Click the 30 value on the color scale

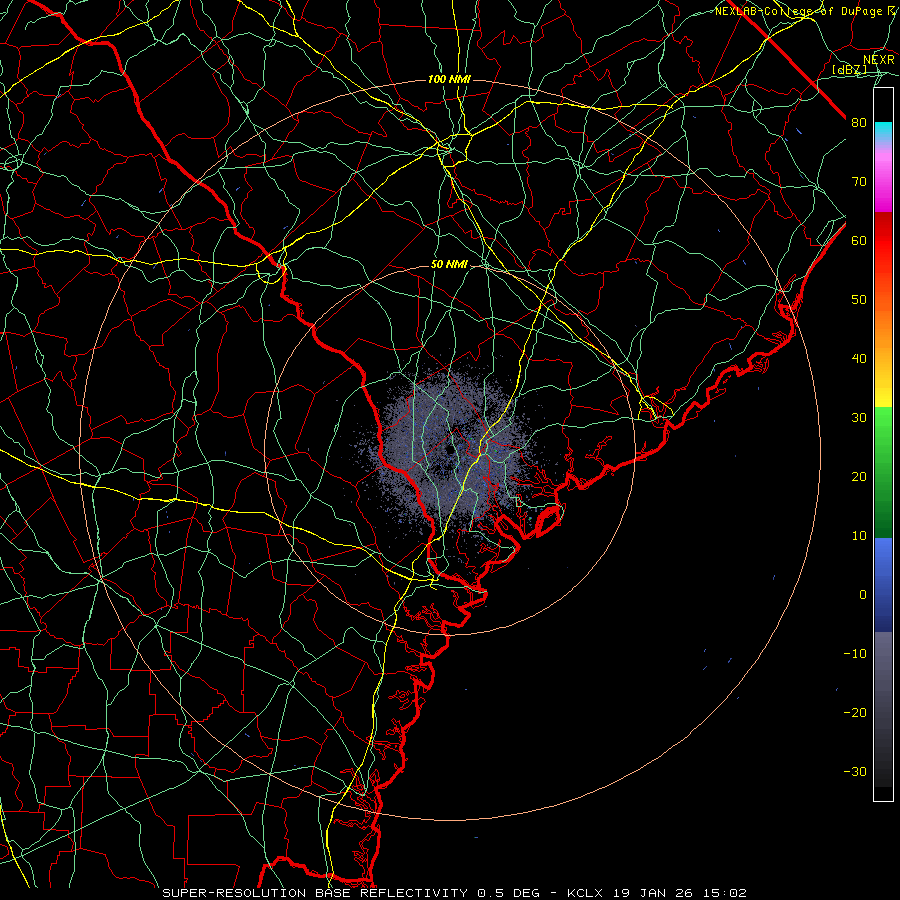click(859, 417)
